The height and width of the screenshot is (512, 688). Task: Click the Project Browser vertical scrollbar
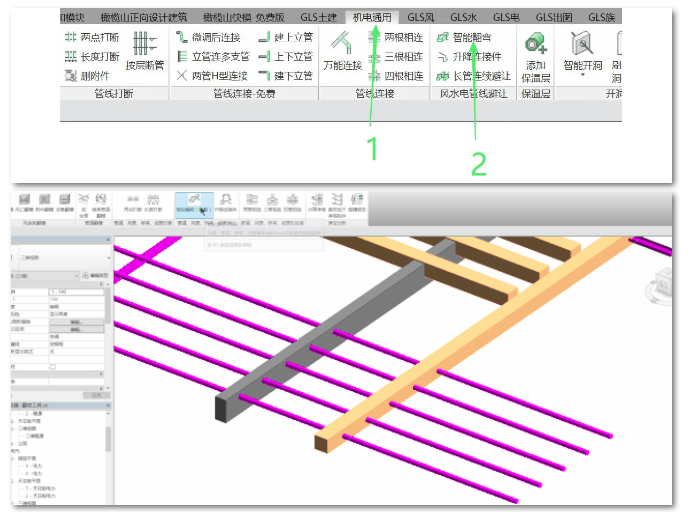point(108,439)
